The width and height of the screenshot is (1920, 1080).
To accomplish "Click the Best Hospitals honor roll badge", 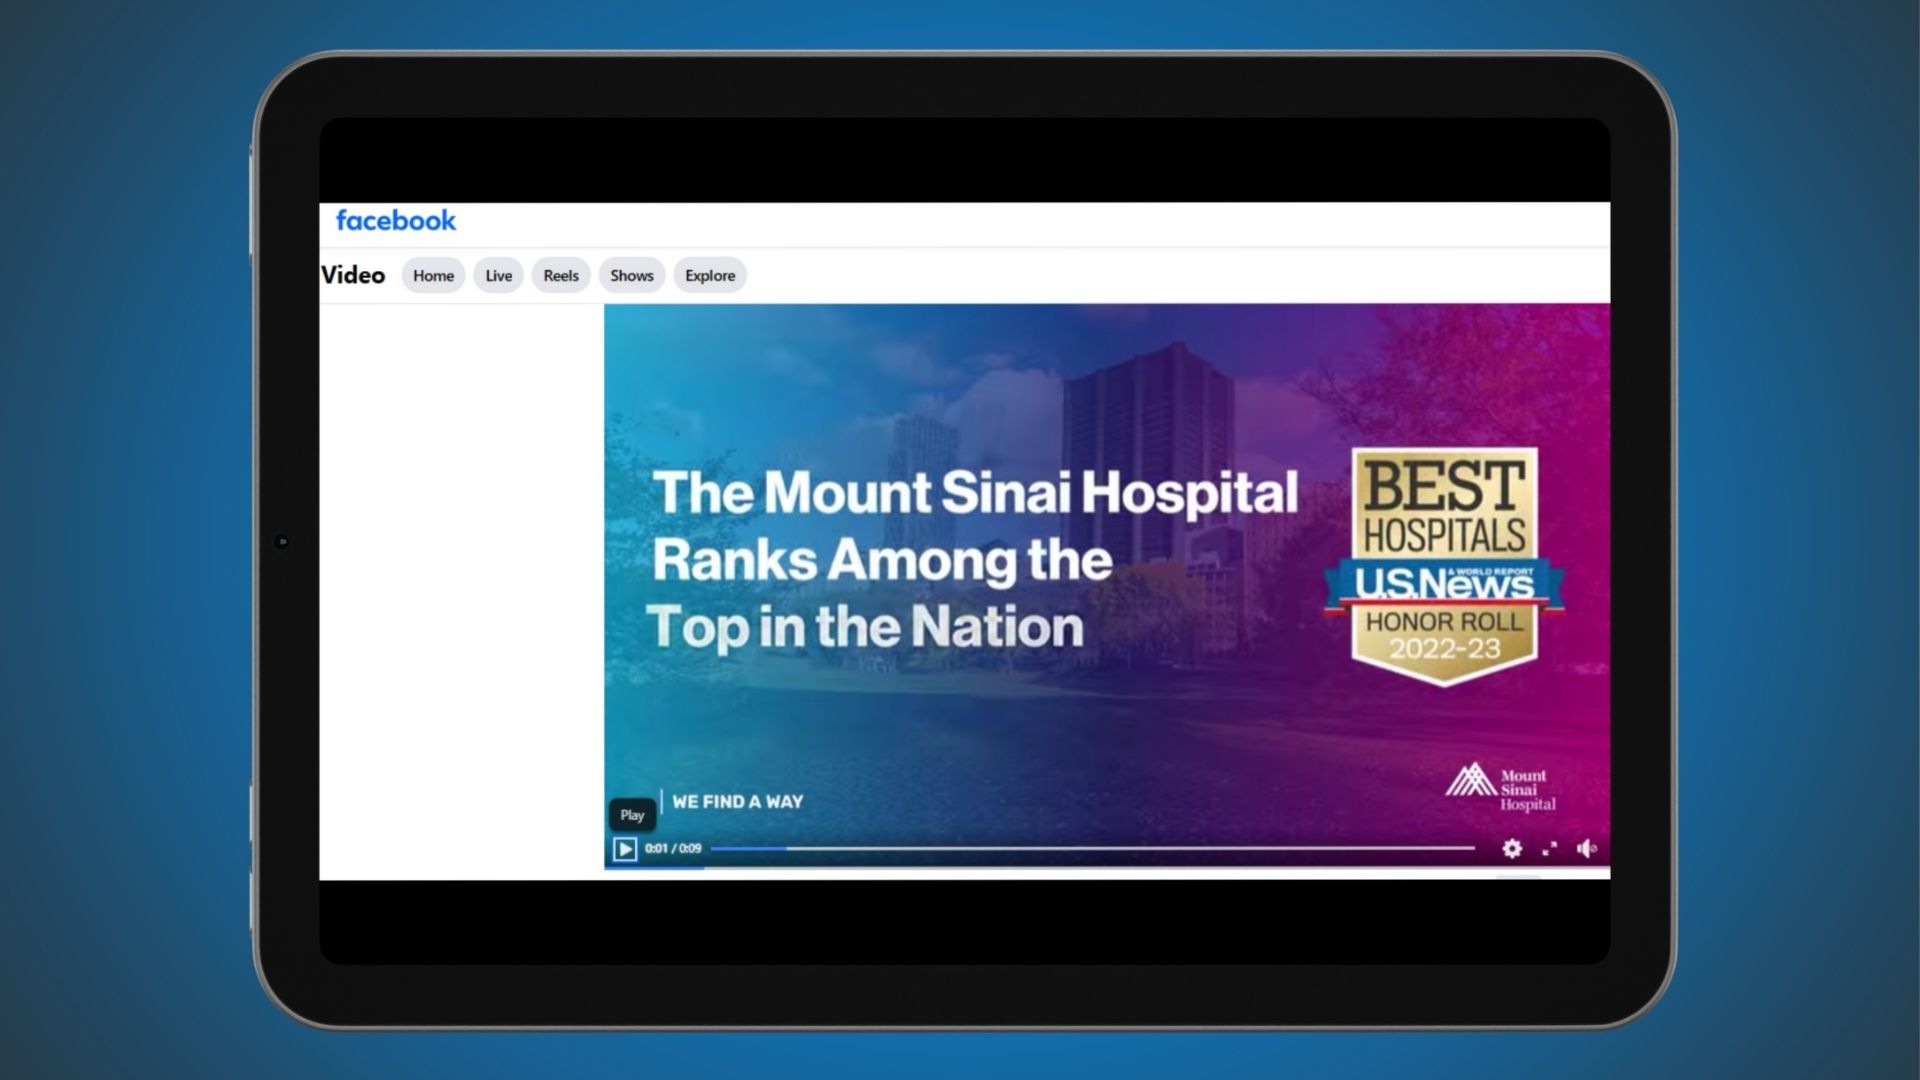I will tap(1444, 565).
